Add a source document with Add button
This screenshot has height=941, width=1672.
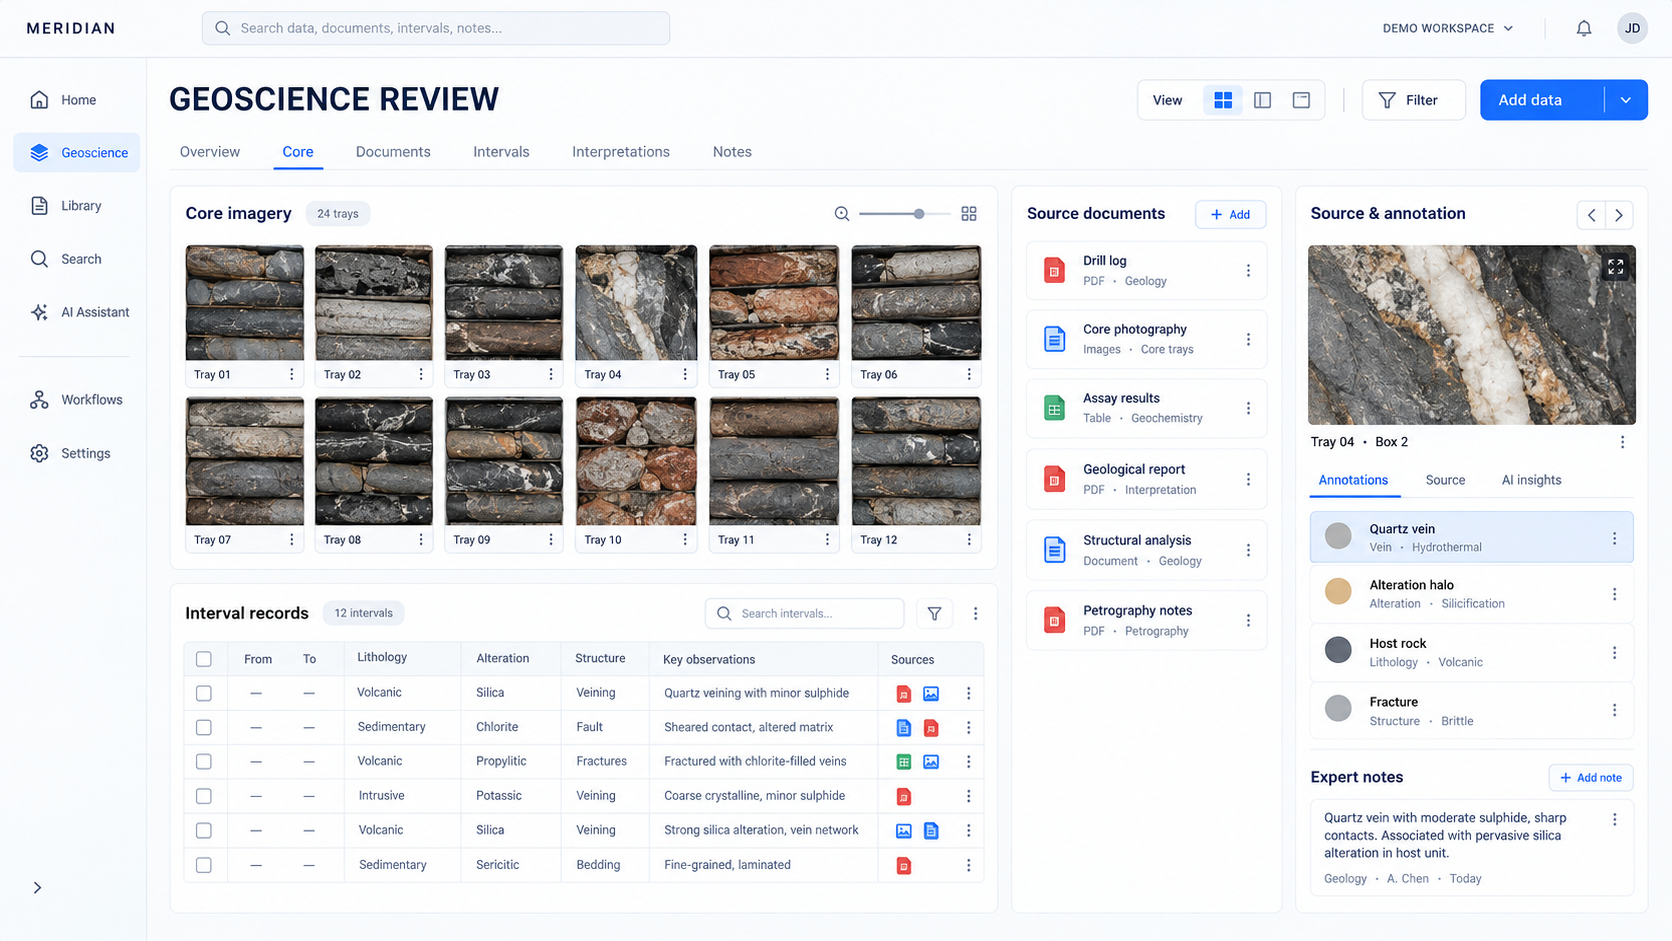tap(1230, 214)
